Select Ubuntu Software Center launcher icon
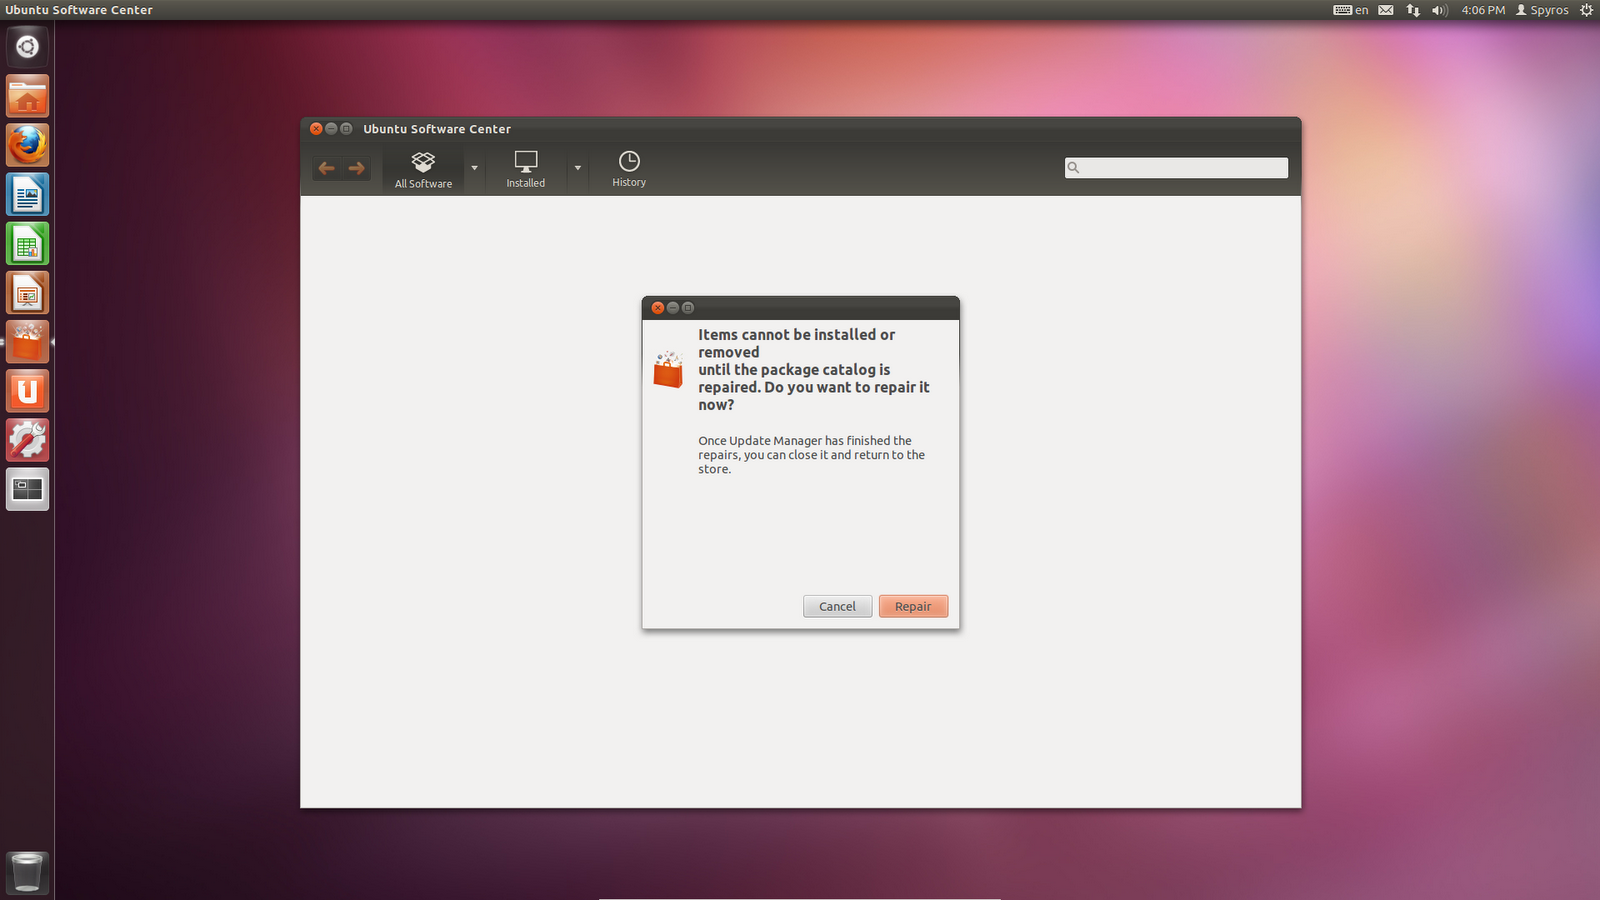 point(27,342)
